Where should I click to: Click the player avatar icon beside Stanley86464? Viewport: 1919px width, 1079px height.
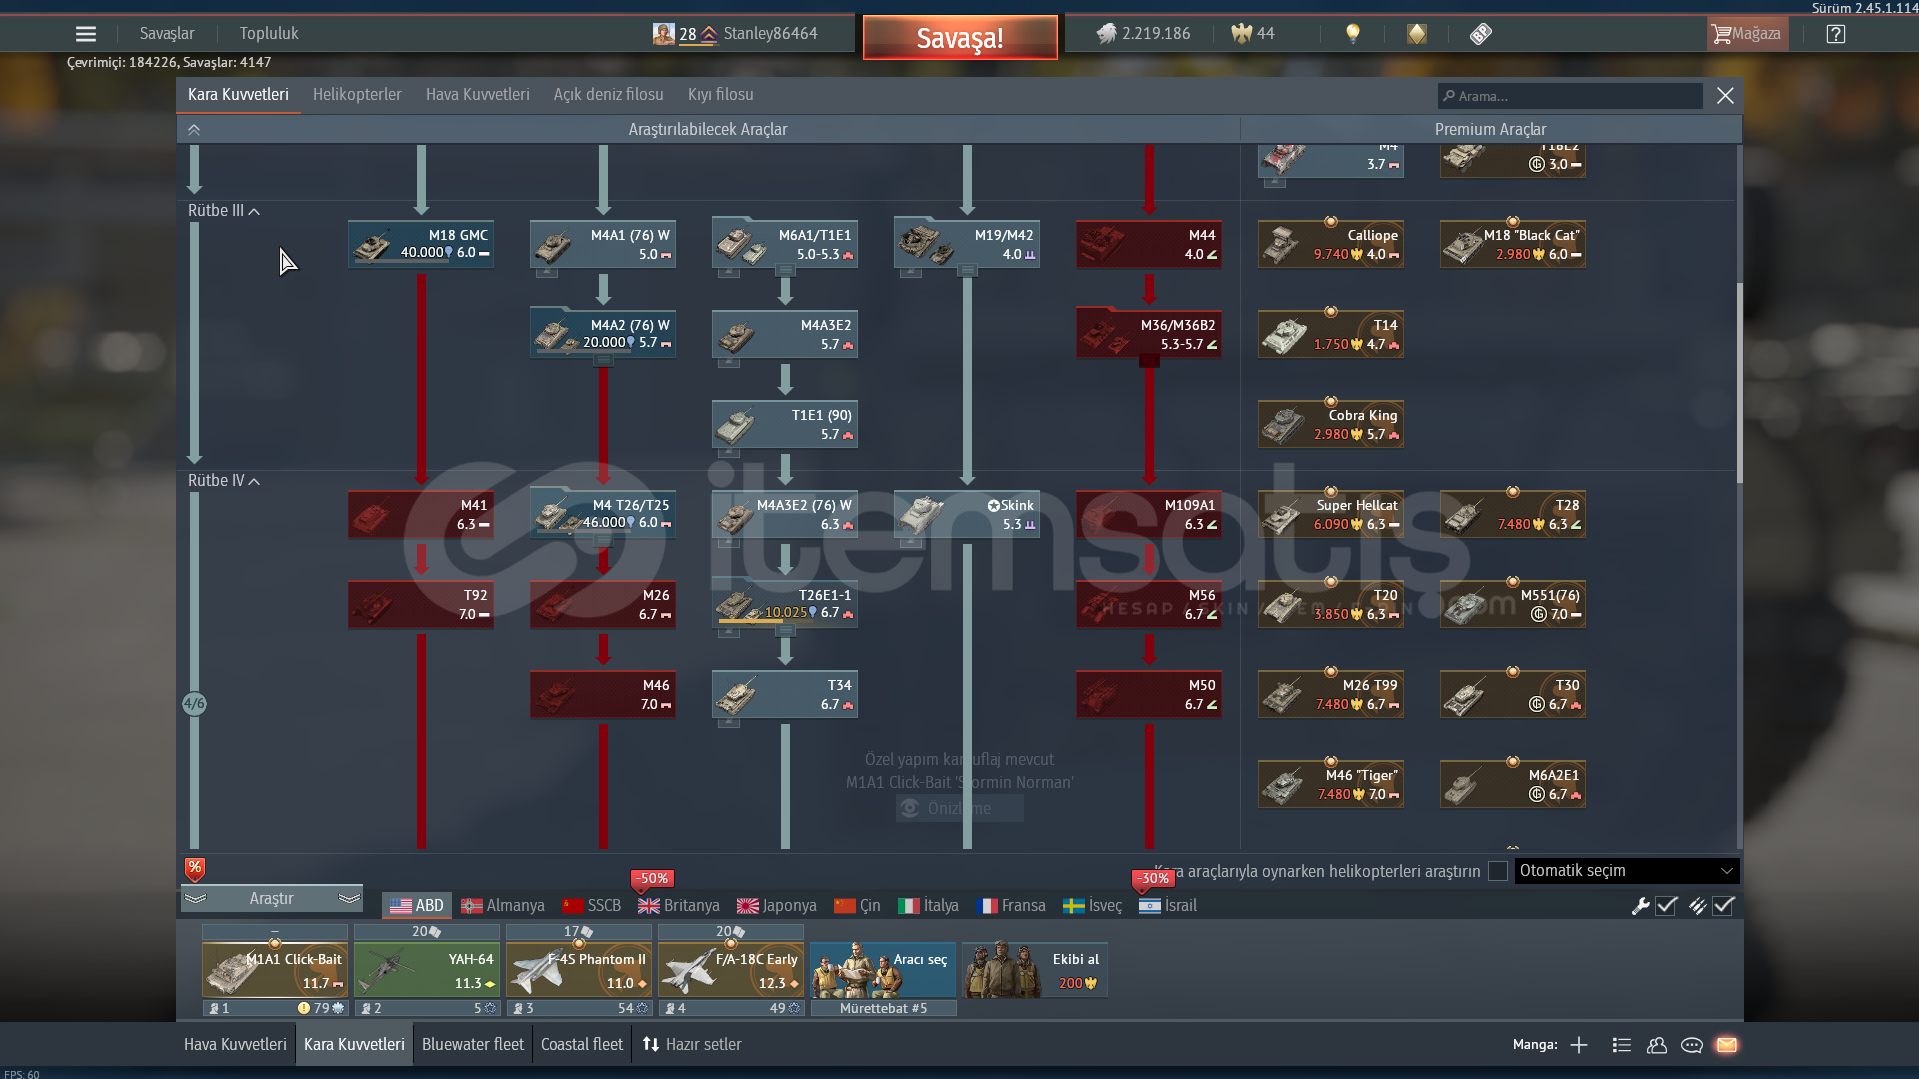663,34
